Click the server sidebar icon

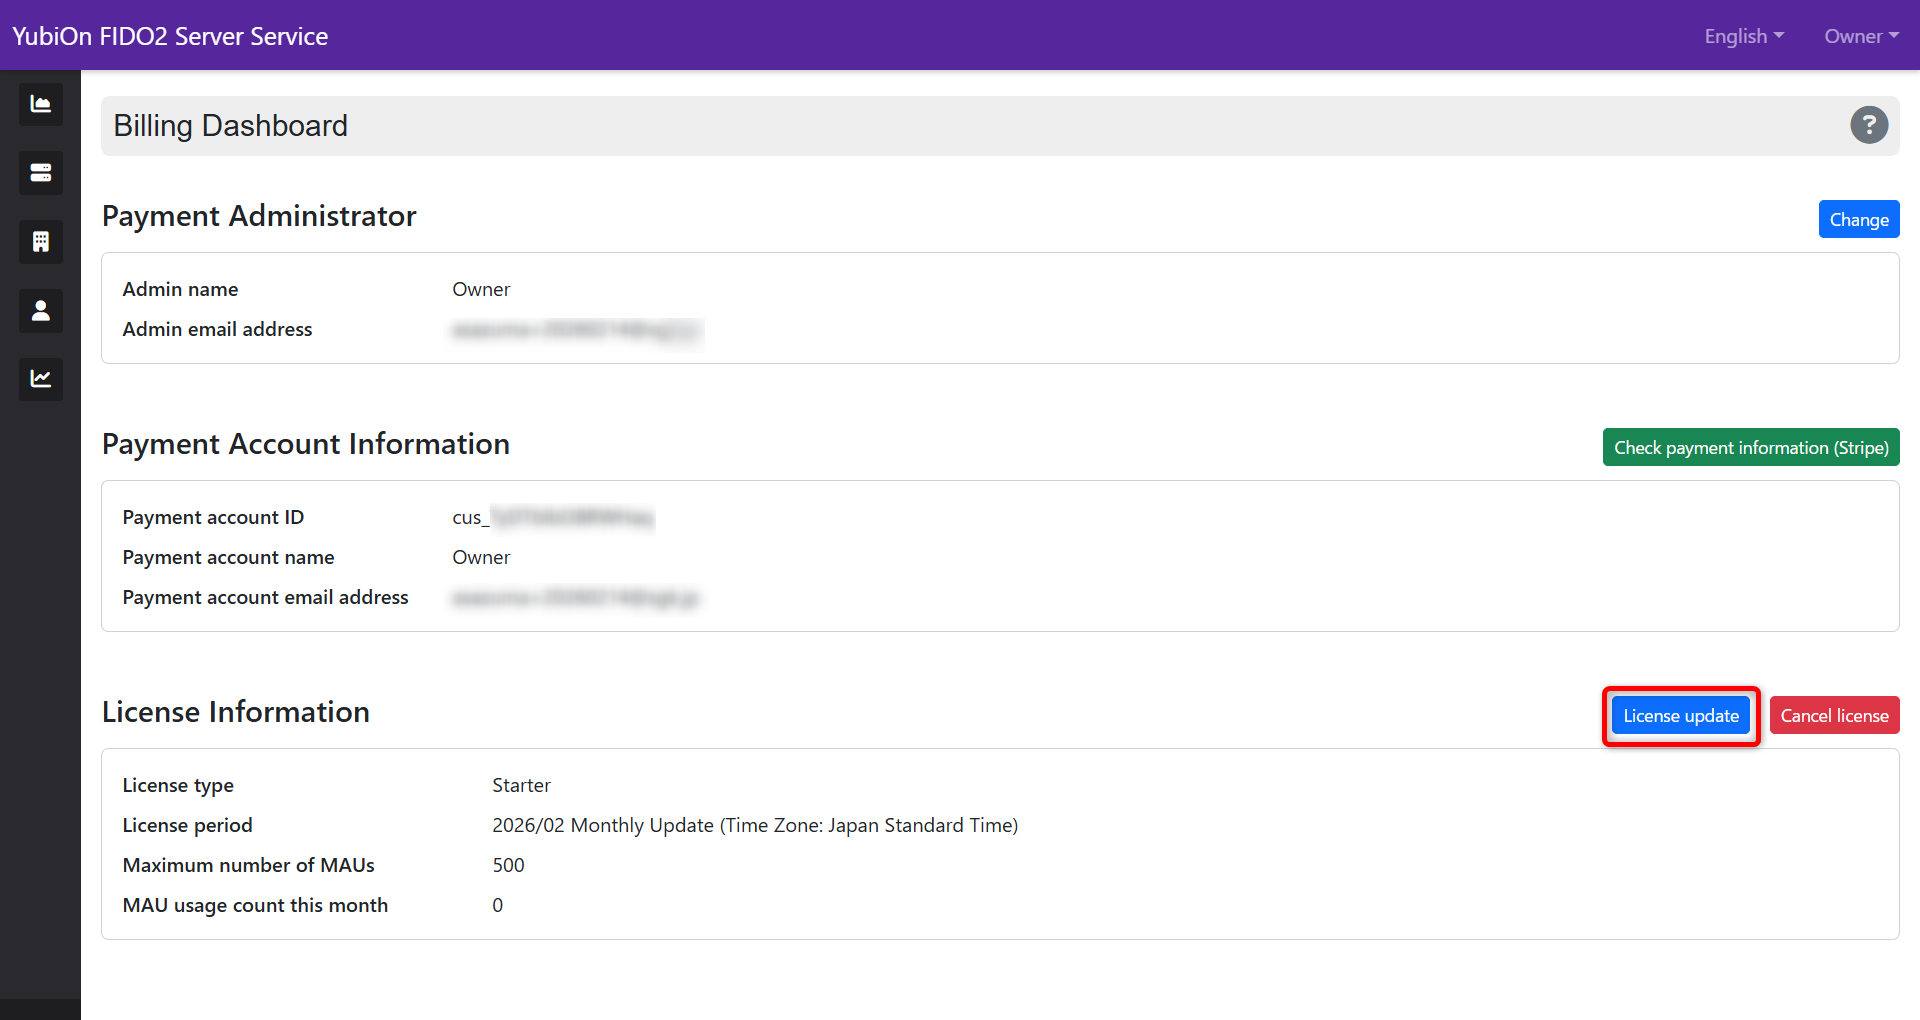click(x=40, y=173)
